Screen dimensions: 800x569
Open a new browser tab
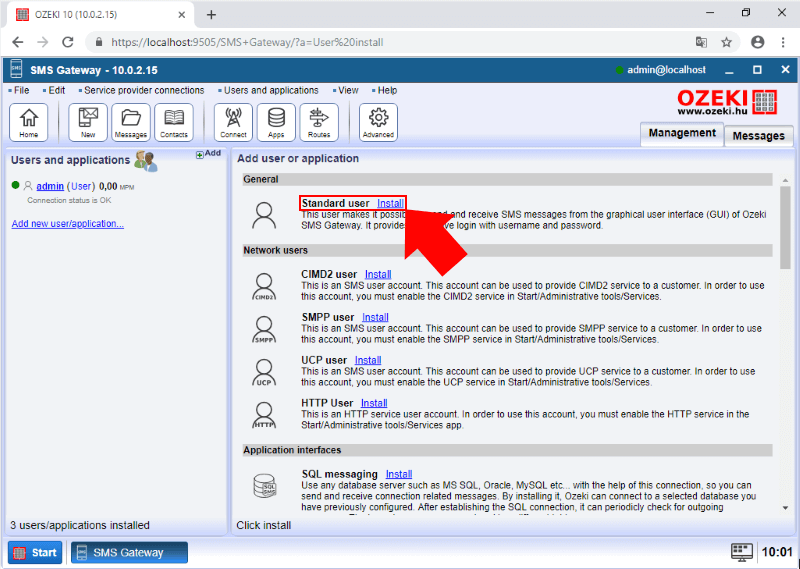[x=211, y=15]
